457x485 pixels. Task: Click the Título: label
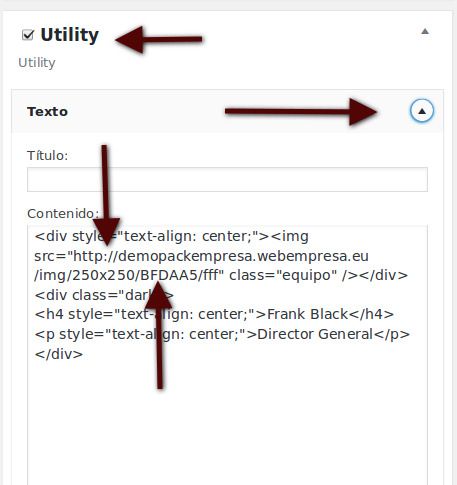[47, 155]
